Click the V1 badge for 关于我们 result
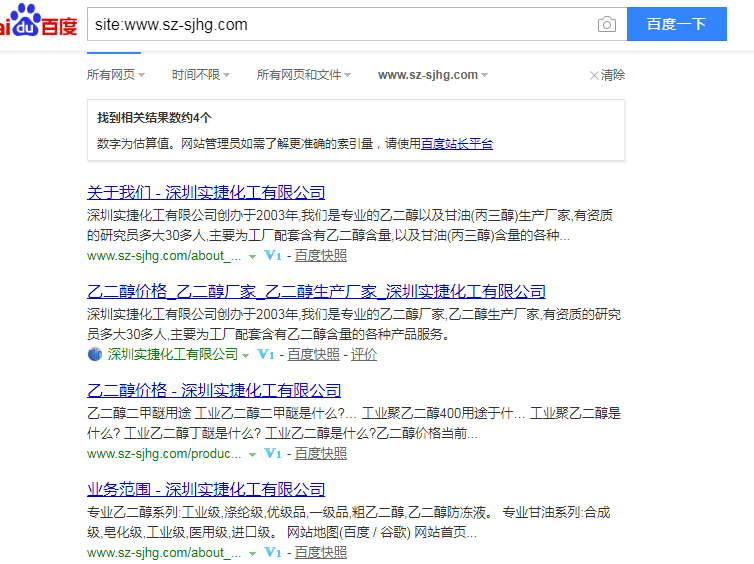Screen dimensions: 754x564 273,255
